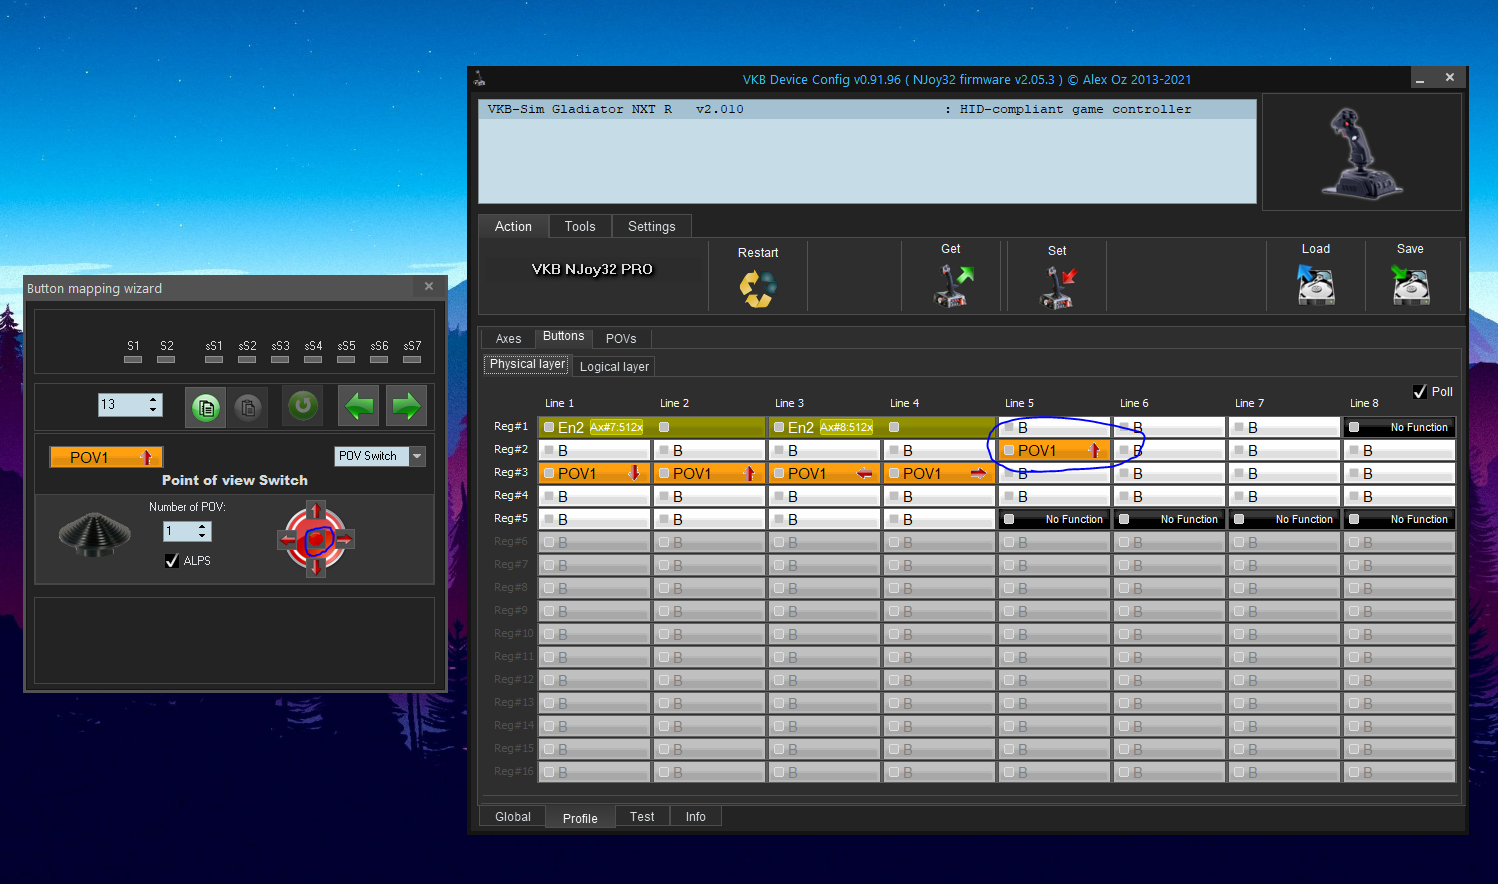This screenshot has width=1498, height=884.
Task: Select Reg#3 Line 1 POV1 down cell
Action: [594, 473]
